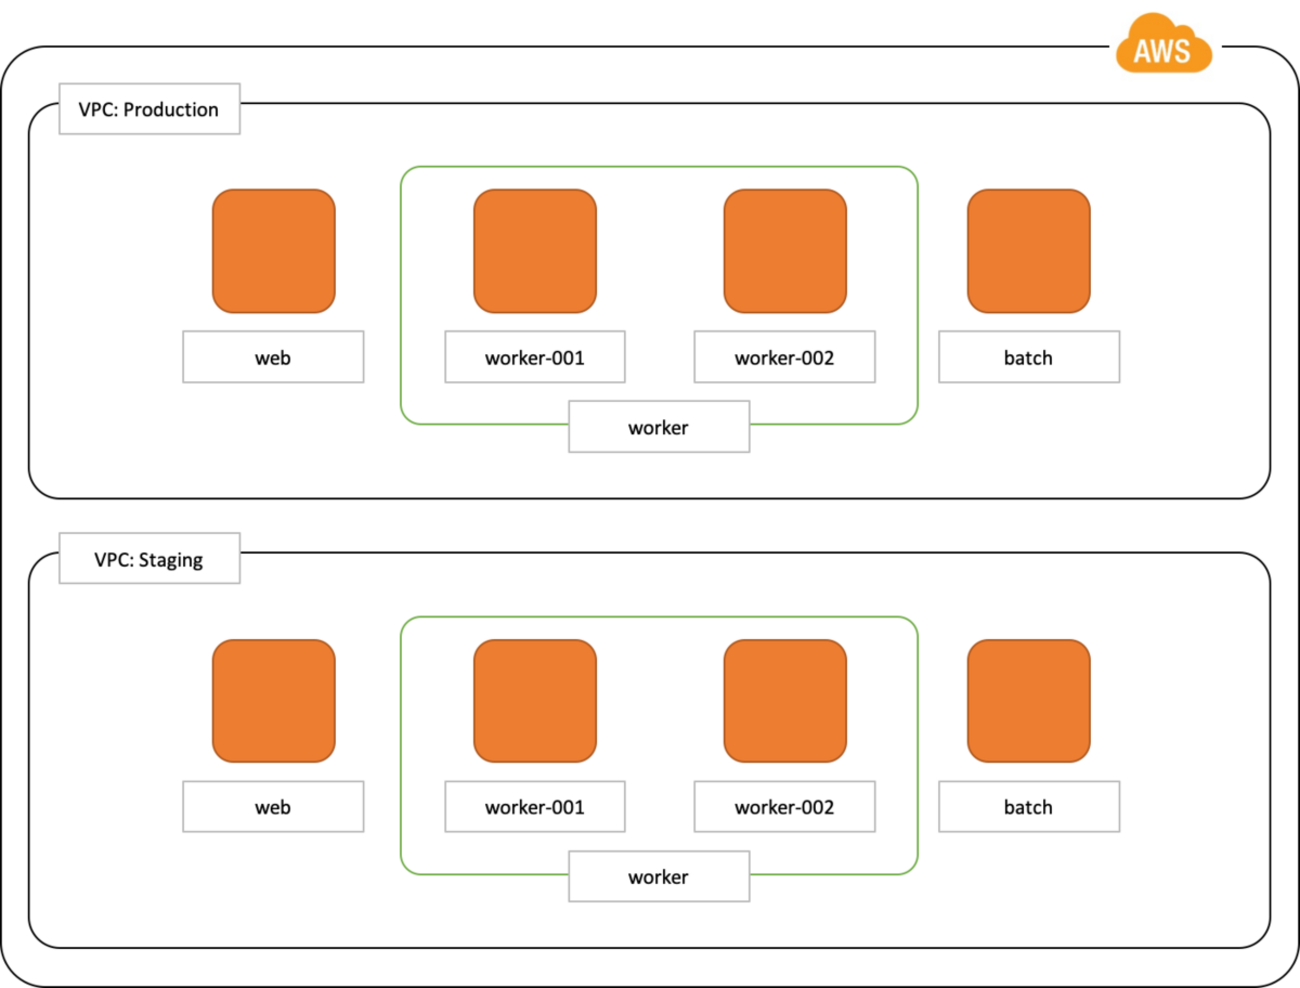Select the Production web instance icon
The image size is (1300, 988).
[274, 251]
